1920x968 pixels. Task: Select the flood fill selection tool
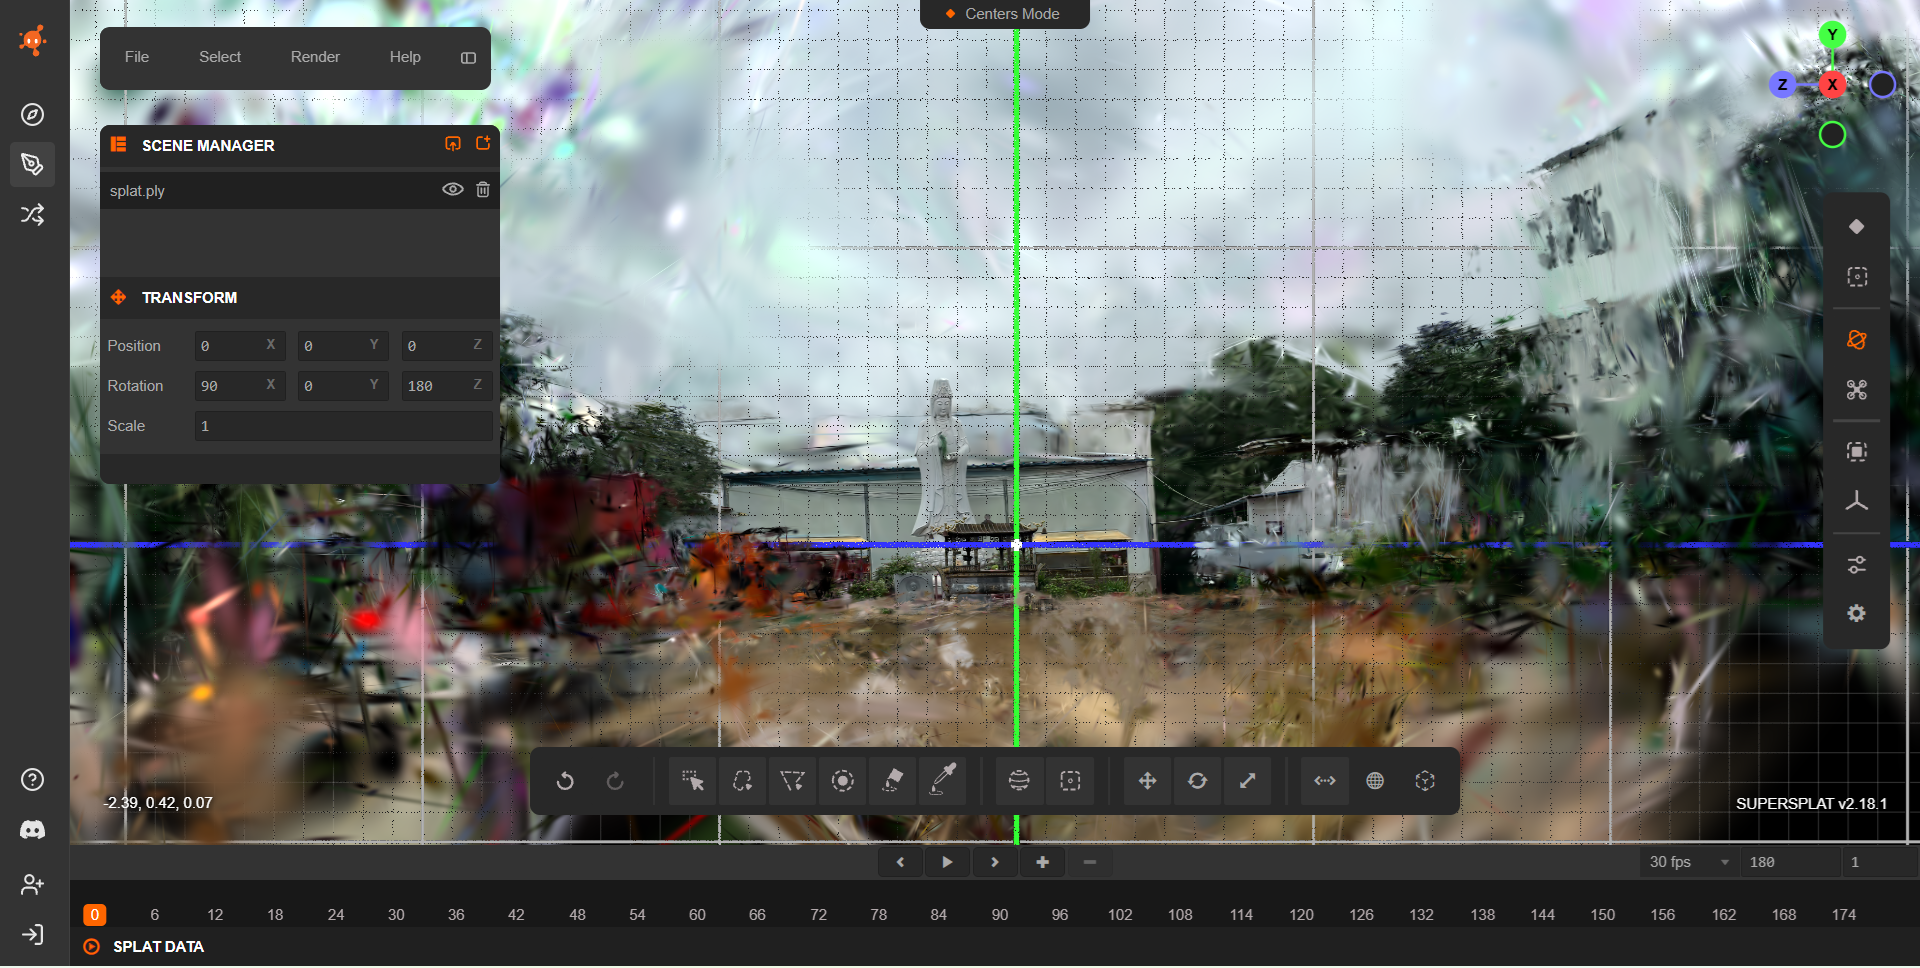tap(892, 781)
